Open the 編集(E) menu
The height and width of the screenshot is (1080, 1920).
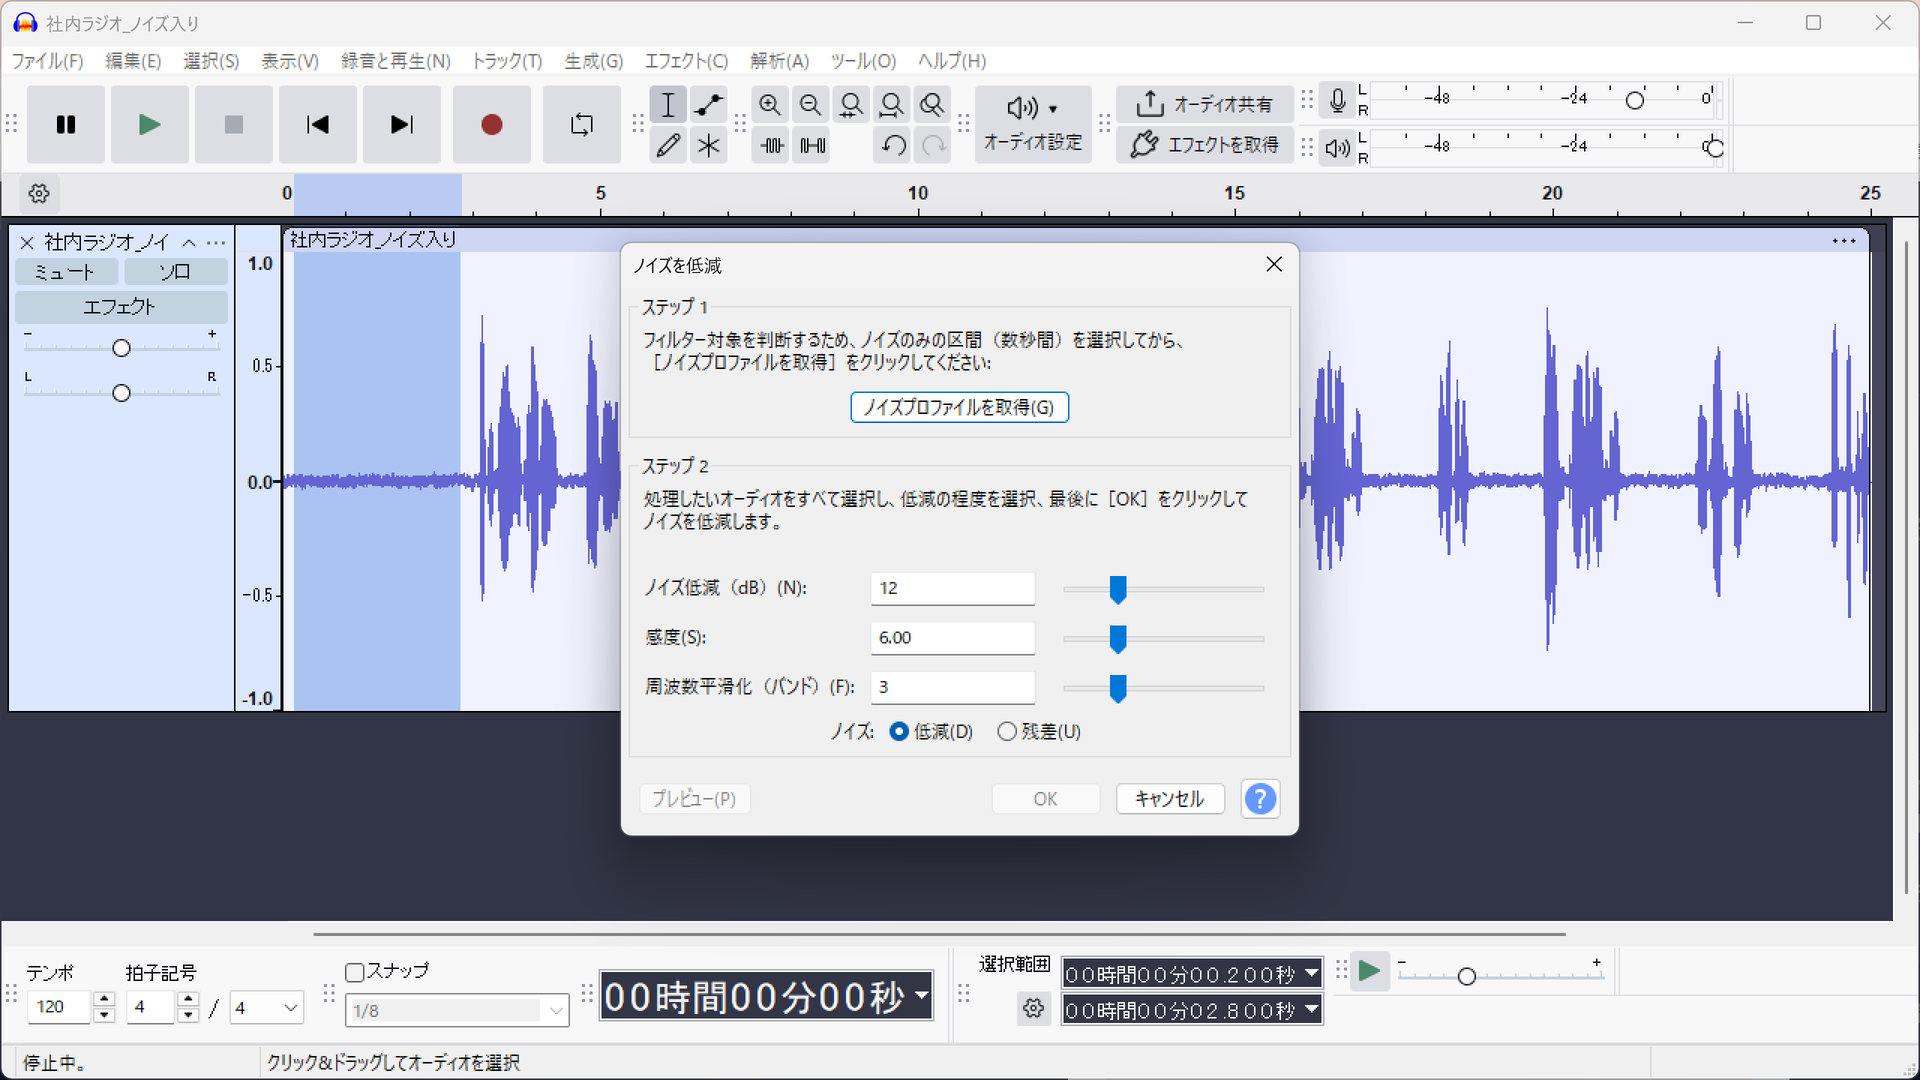[133, 61]
